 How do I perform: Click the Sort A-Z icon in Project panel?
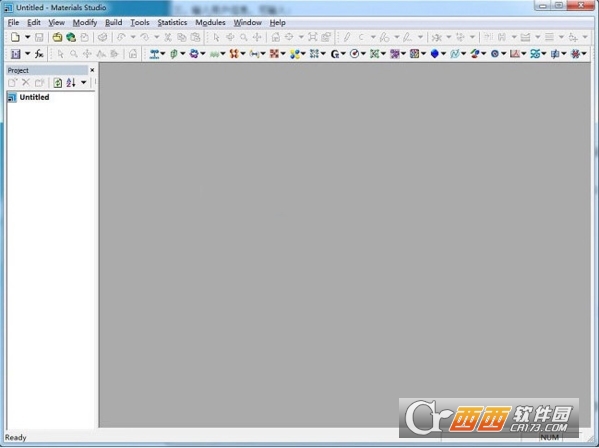(71, 82)
